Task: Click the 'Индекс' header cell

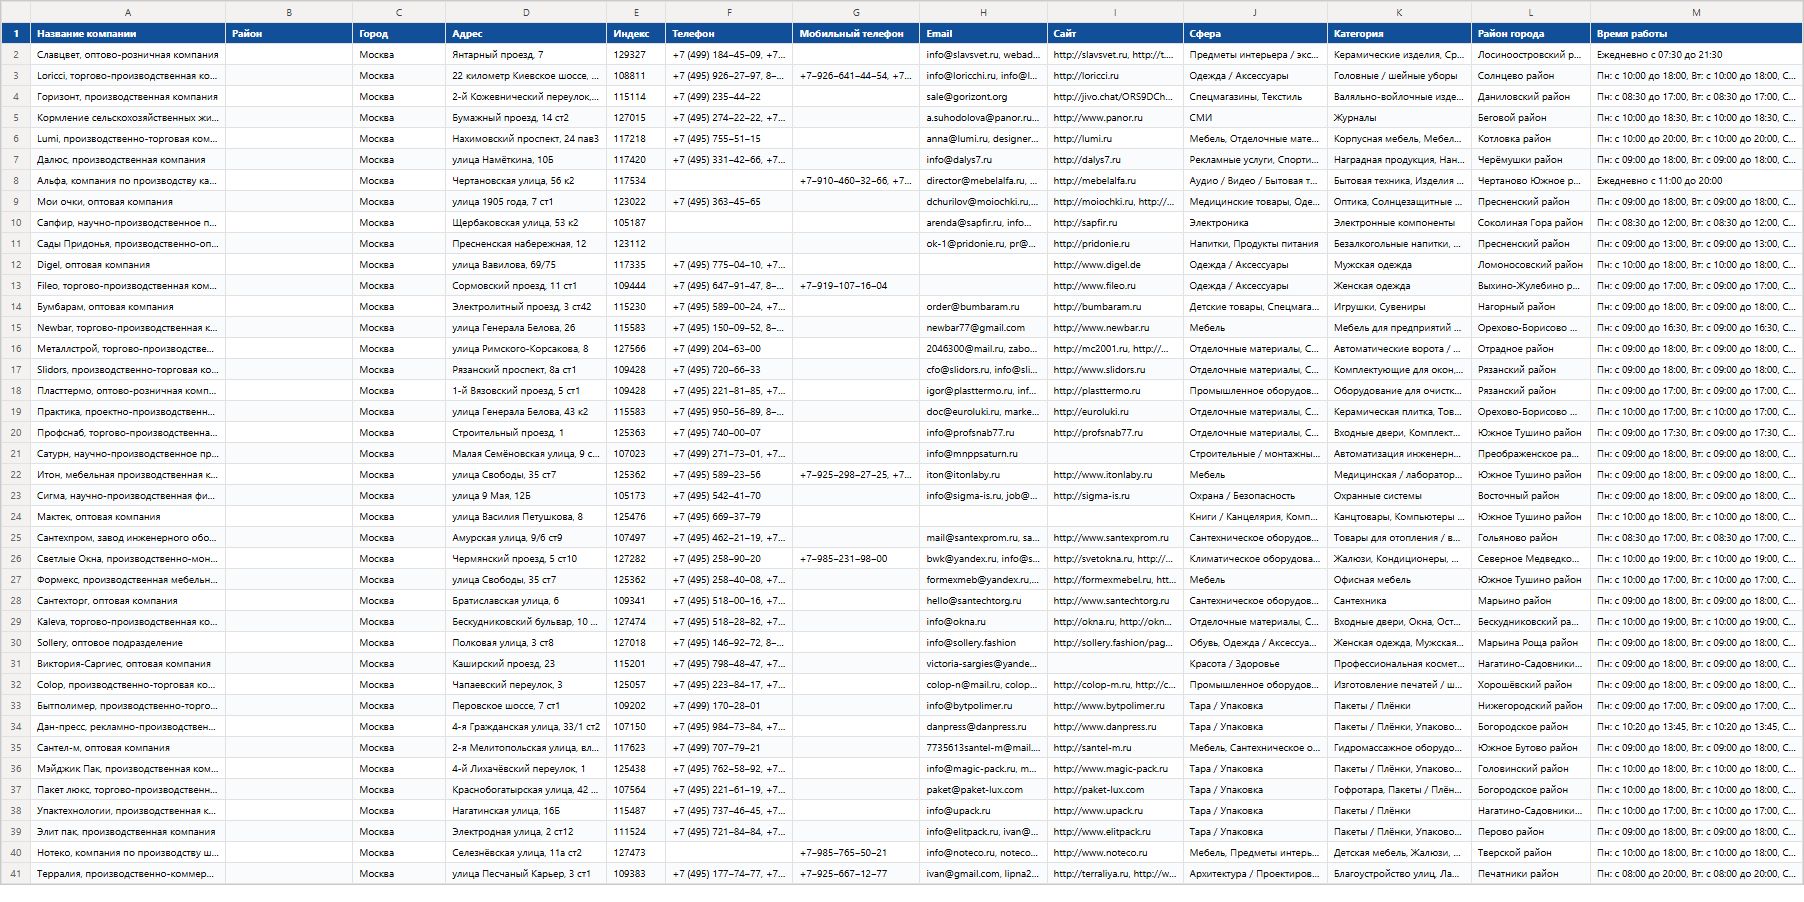Action: click(x=636, y=33)
